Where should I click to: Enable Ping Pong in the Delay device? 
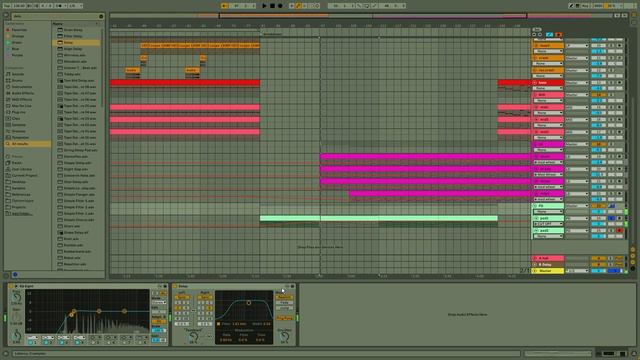(284, 318)
